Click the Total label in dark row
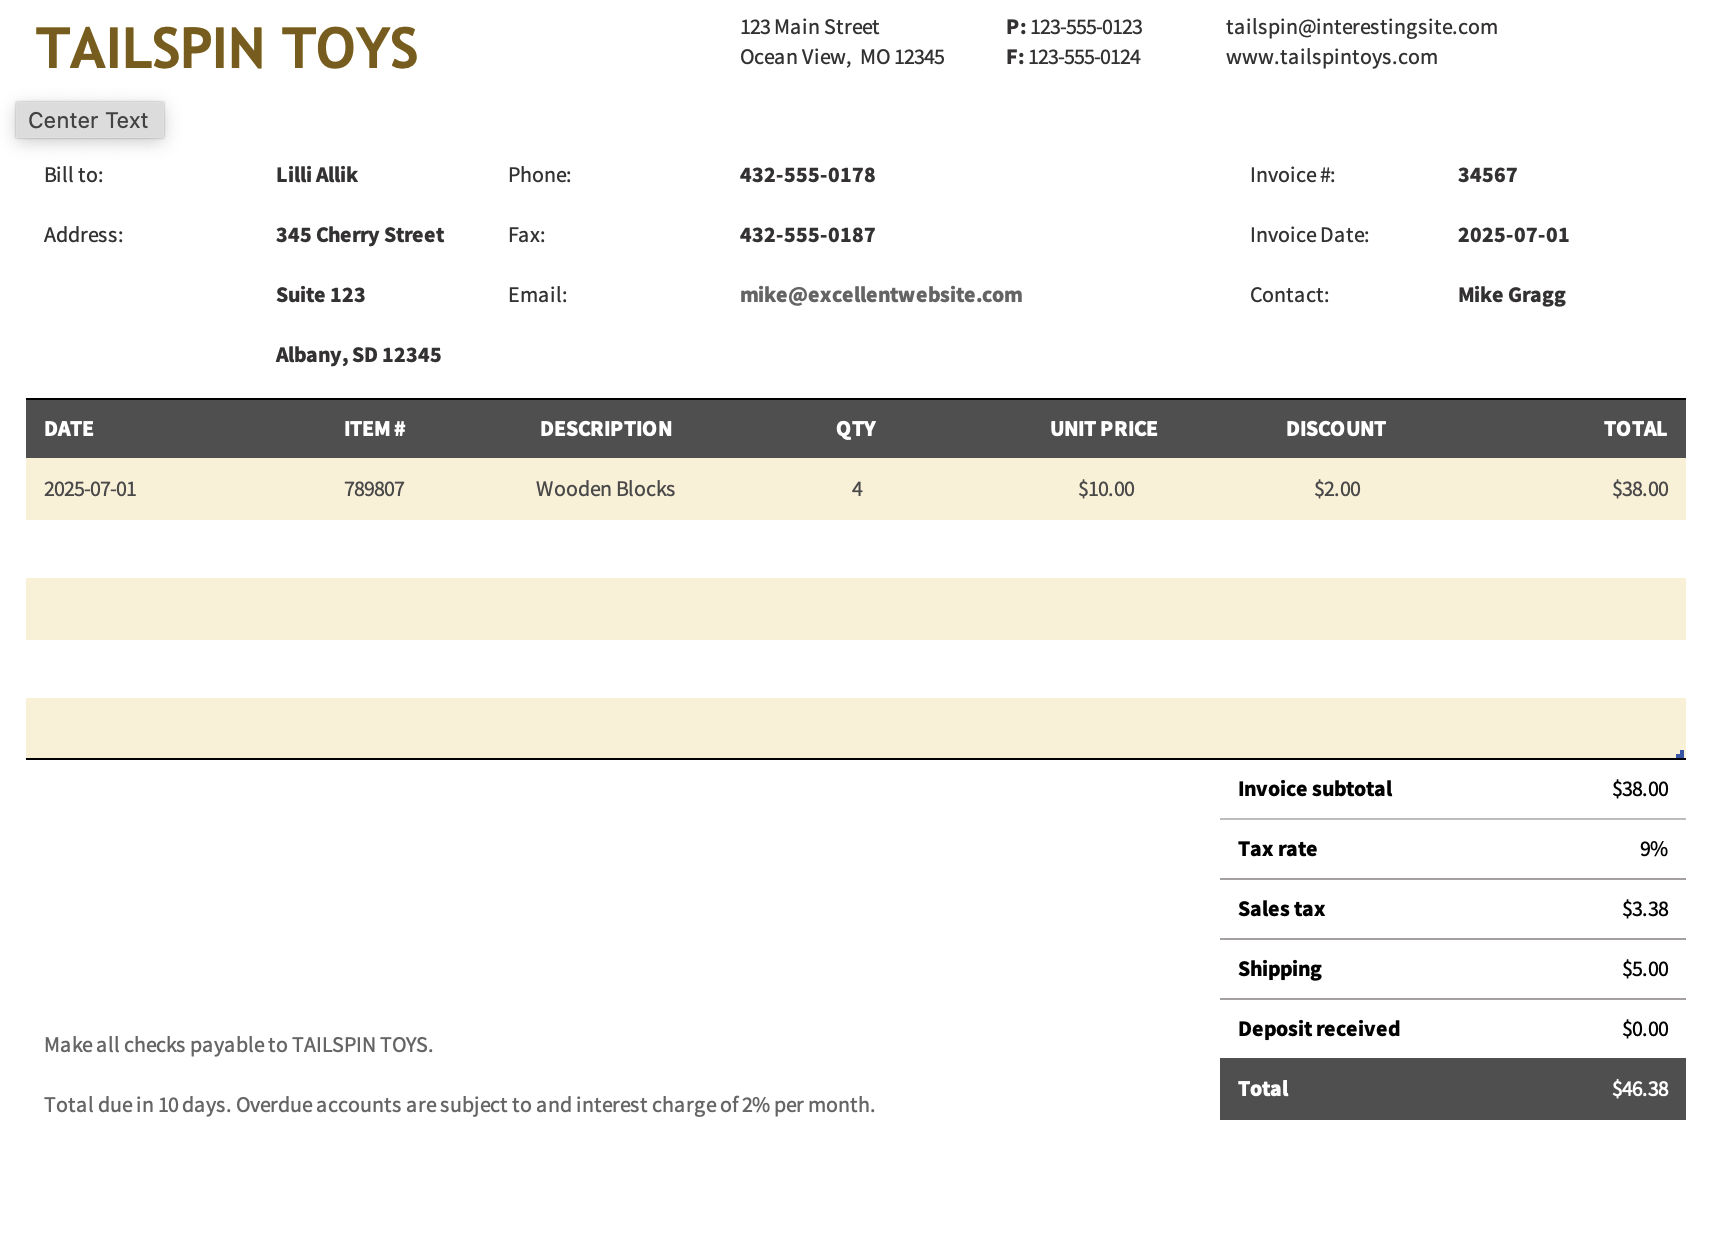This screenshot has height=1248, width=1714. click(1263, 1089)
